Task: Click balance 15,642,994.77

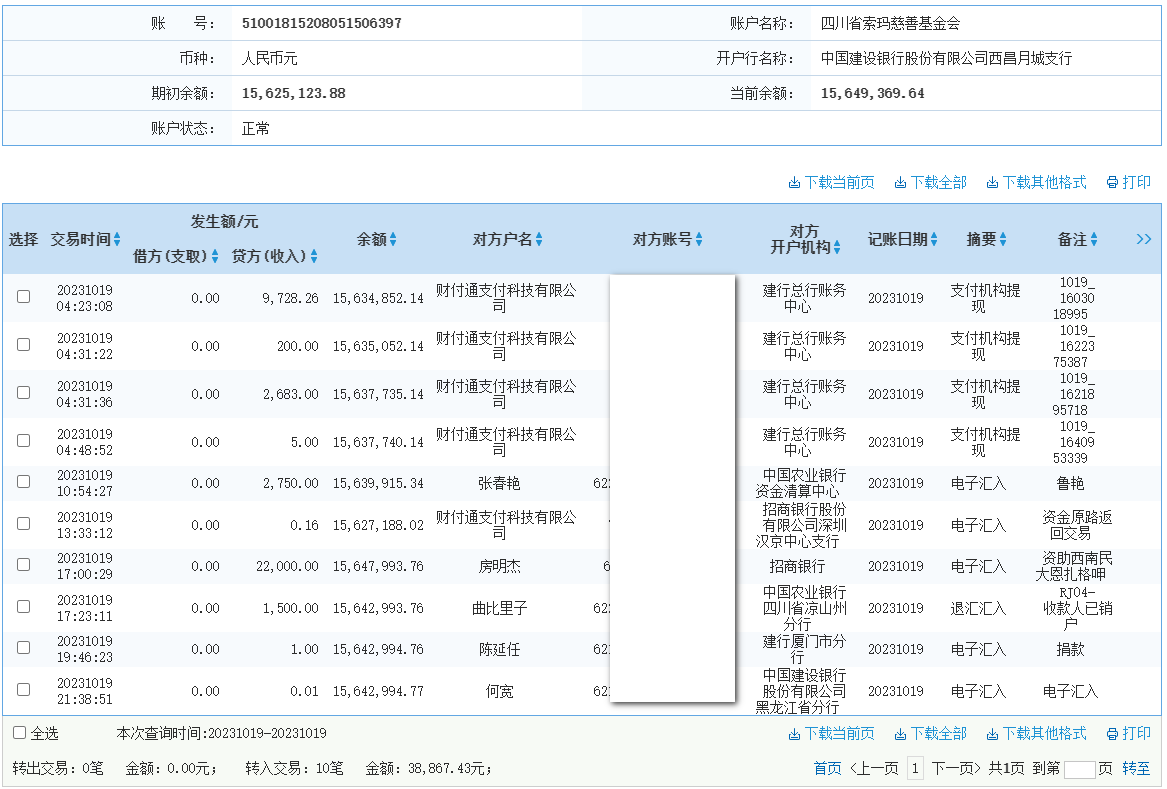Action: pos(378,691)
